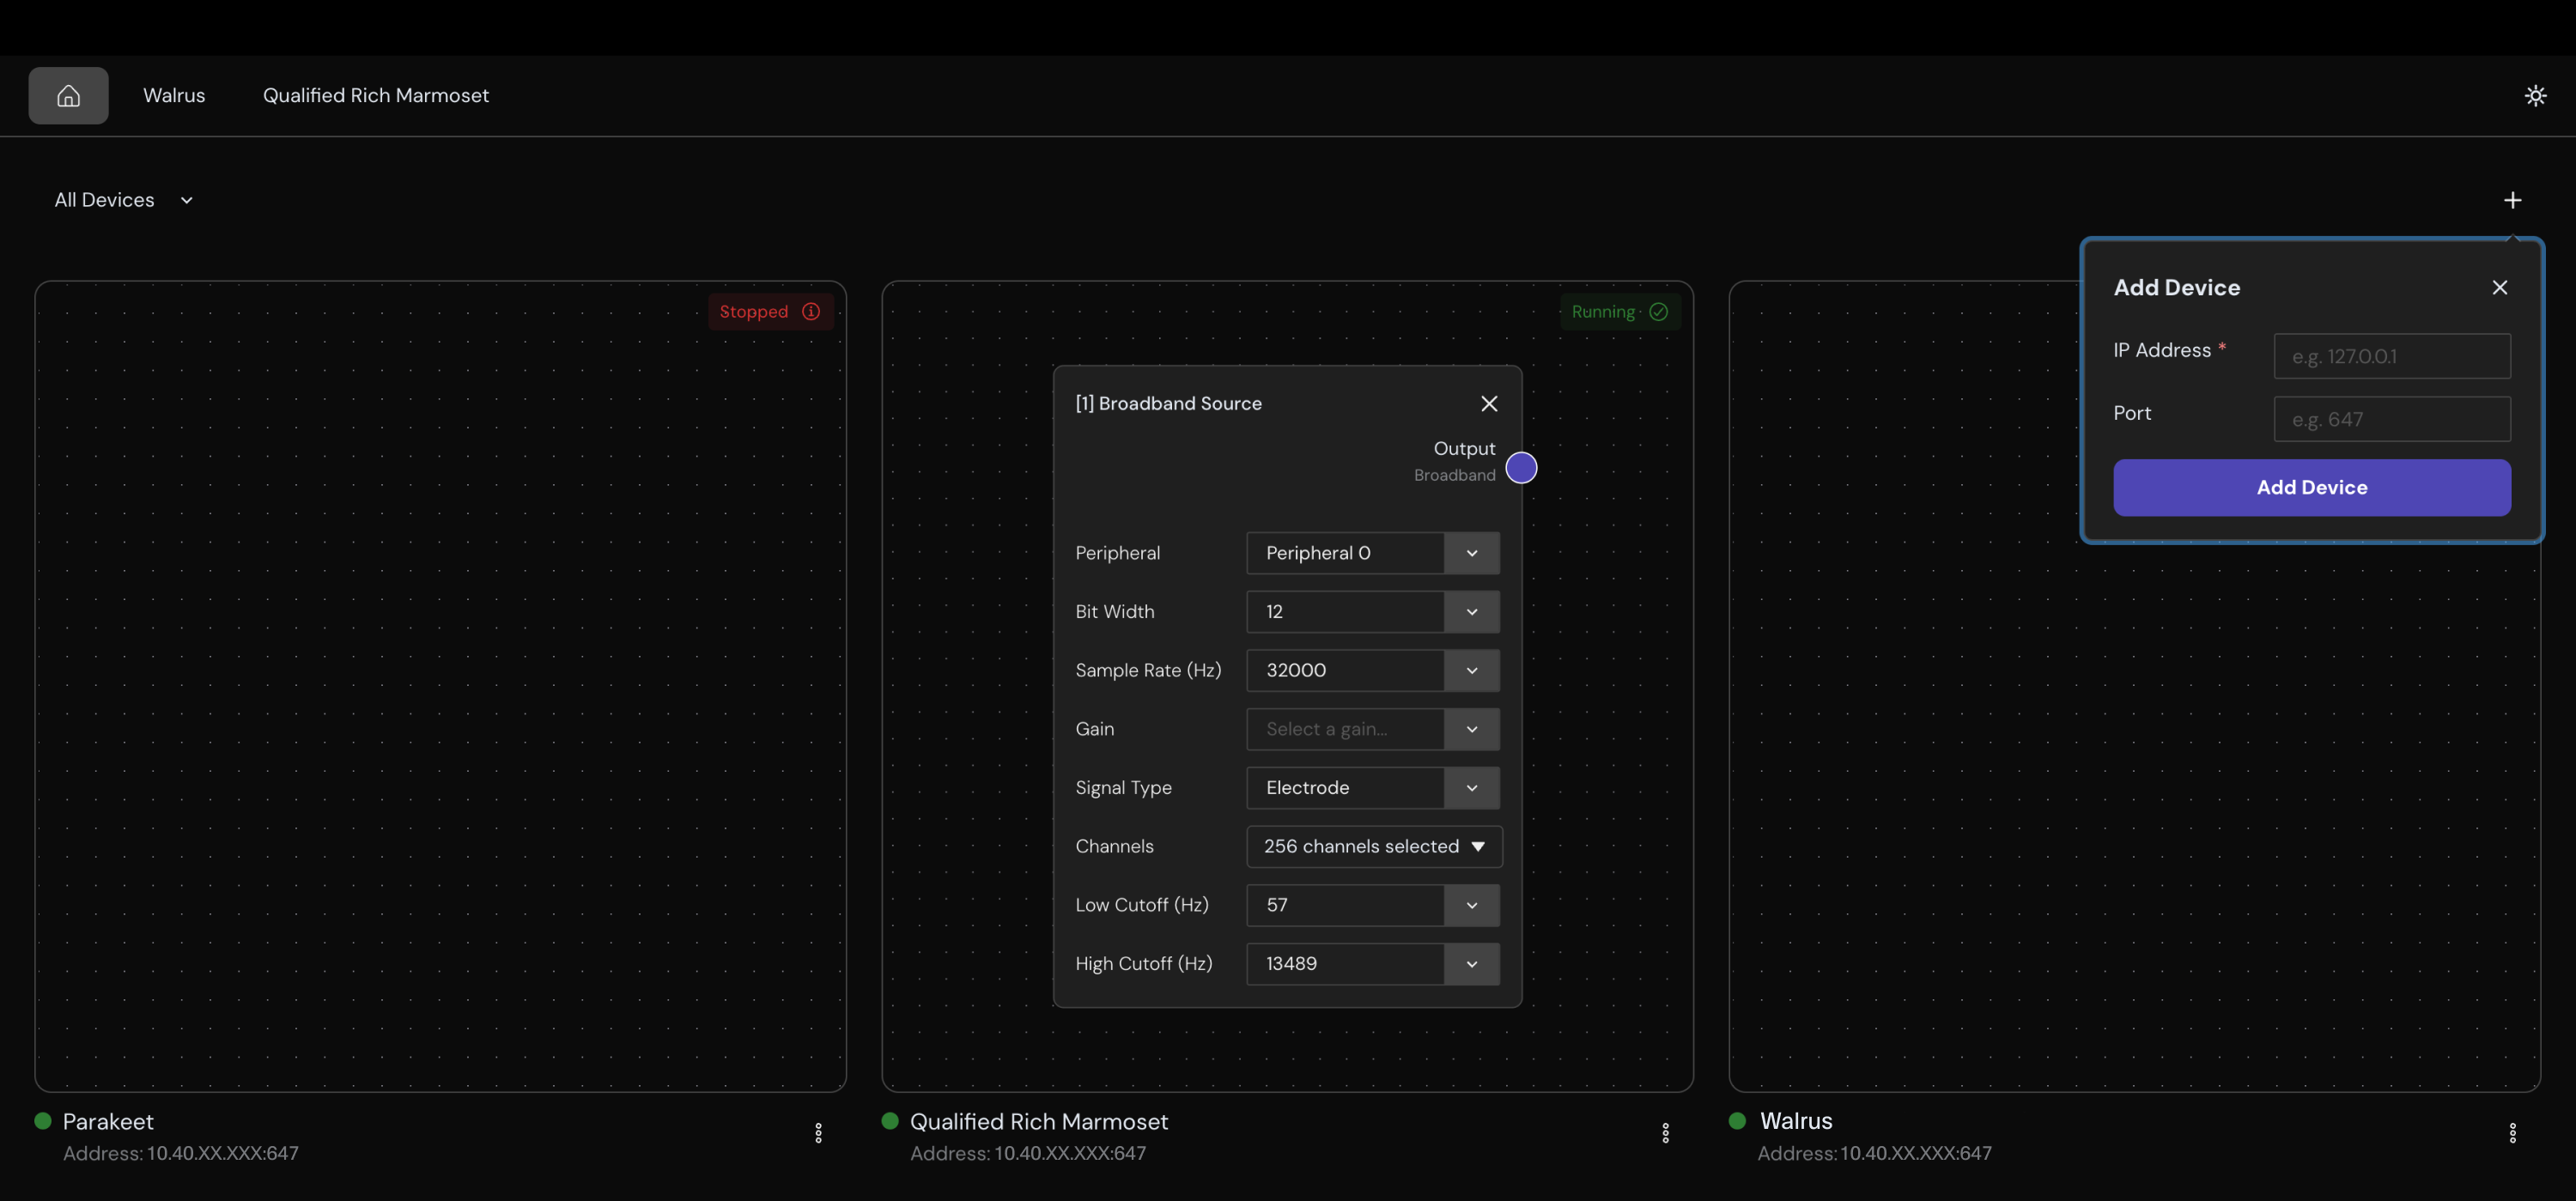Click the Parakeet device canvas
This screenshot has height=1201, width=2576.
(x=440, y=686)
